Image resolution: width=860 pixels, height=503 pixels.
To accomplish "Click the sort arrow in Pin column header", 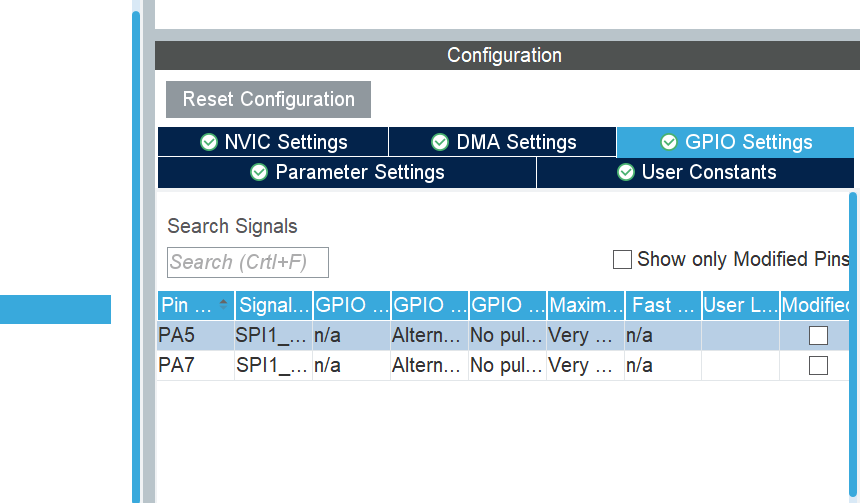I will [223, 304].
